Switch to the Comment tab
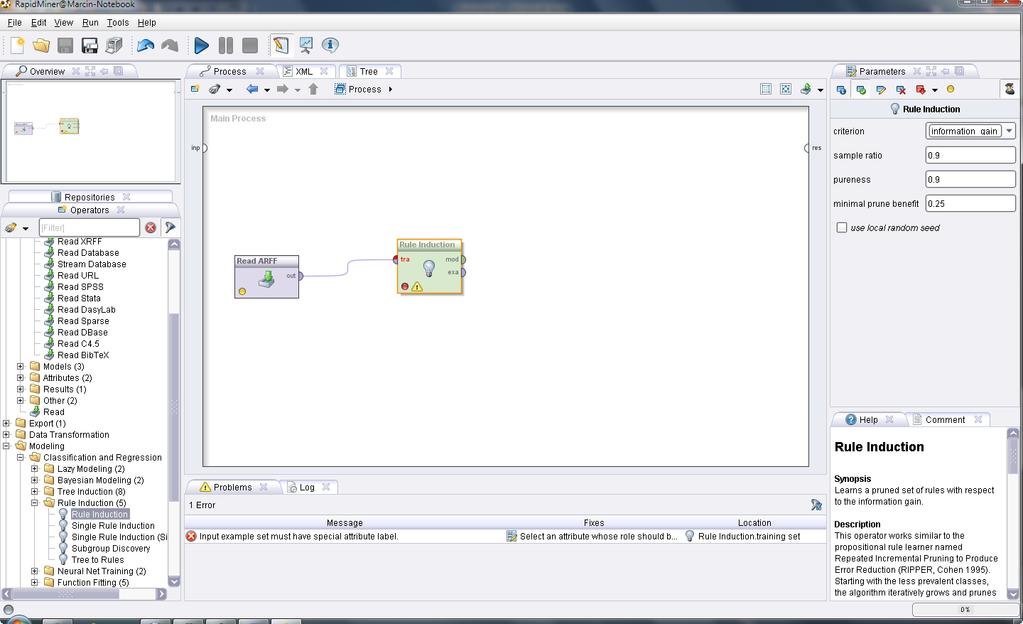The width and height of the screenshot is (1023, 624). point(945,420)
